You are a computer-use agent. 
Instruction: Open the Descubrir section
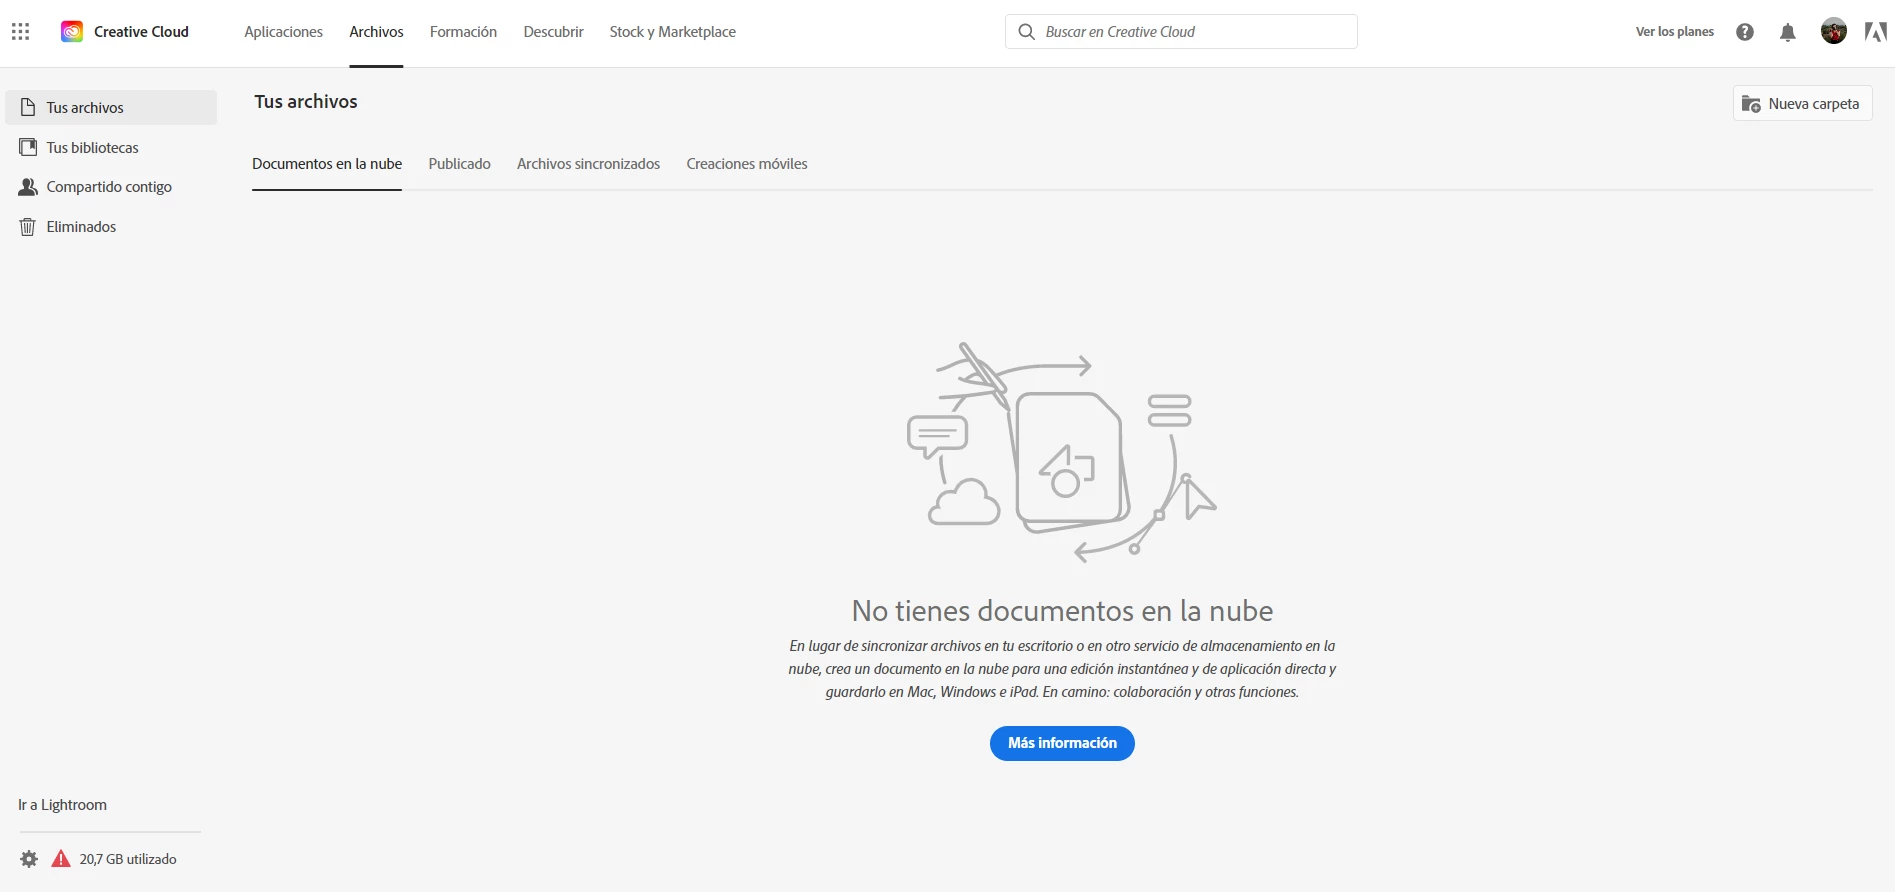tap(553, 32)
